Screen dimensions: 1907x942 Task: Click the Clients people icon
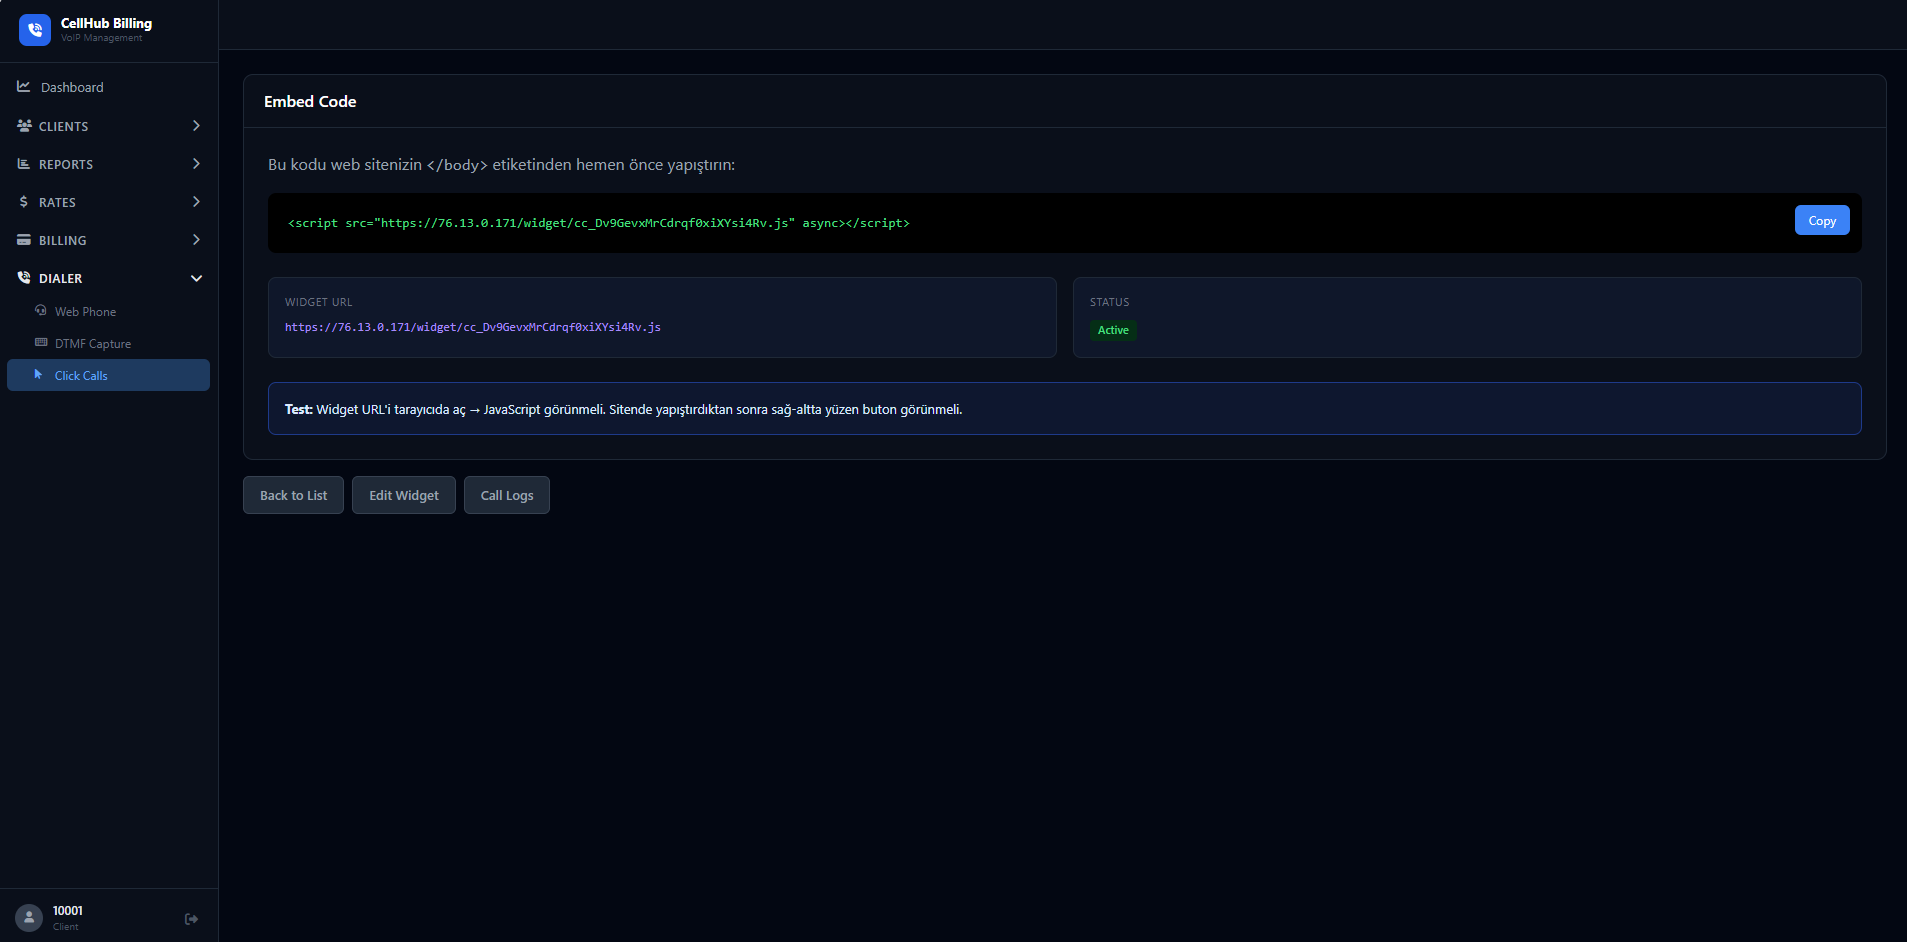[24, 126]
